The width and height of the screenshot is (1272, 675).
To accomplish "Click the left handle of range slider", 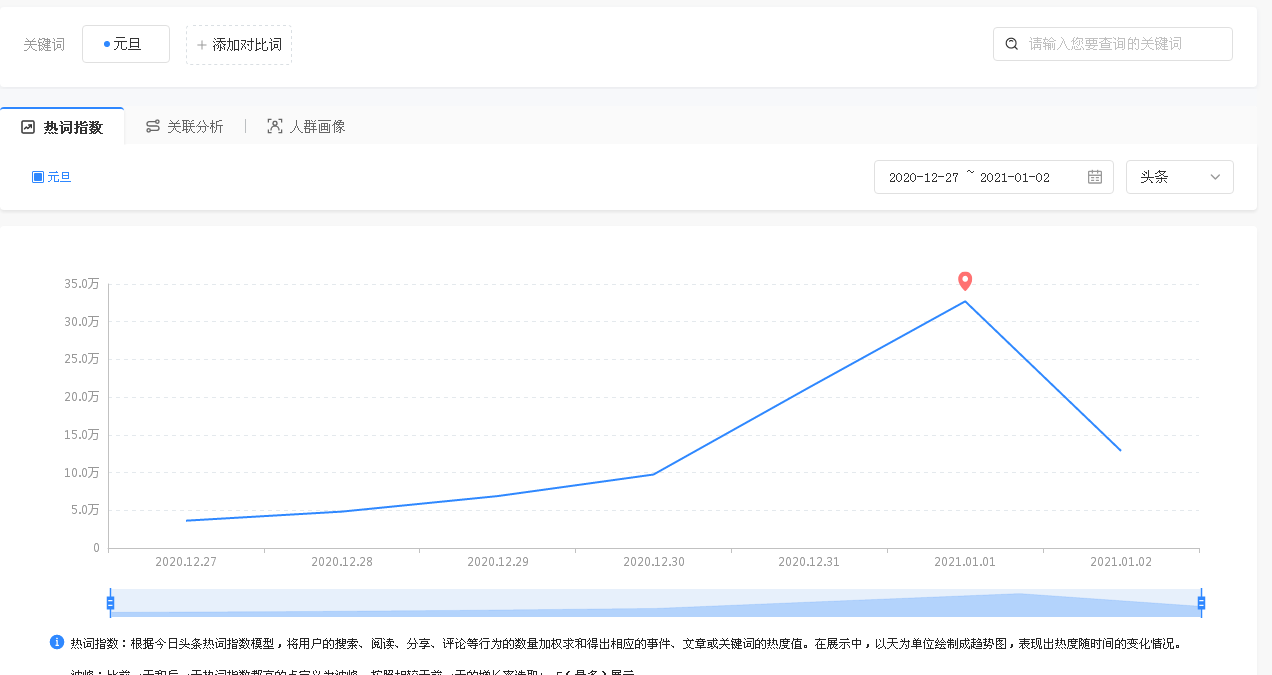I will pos(110,602).
